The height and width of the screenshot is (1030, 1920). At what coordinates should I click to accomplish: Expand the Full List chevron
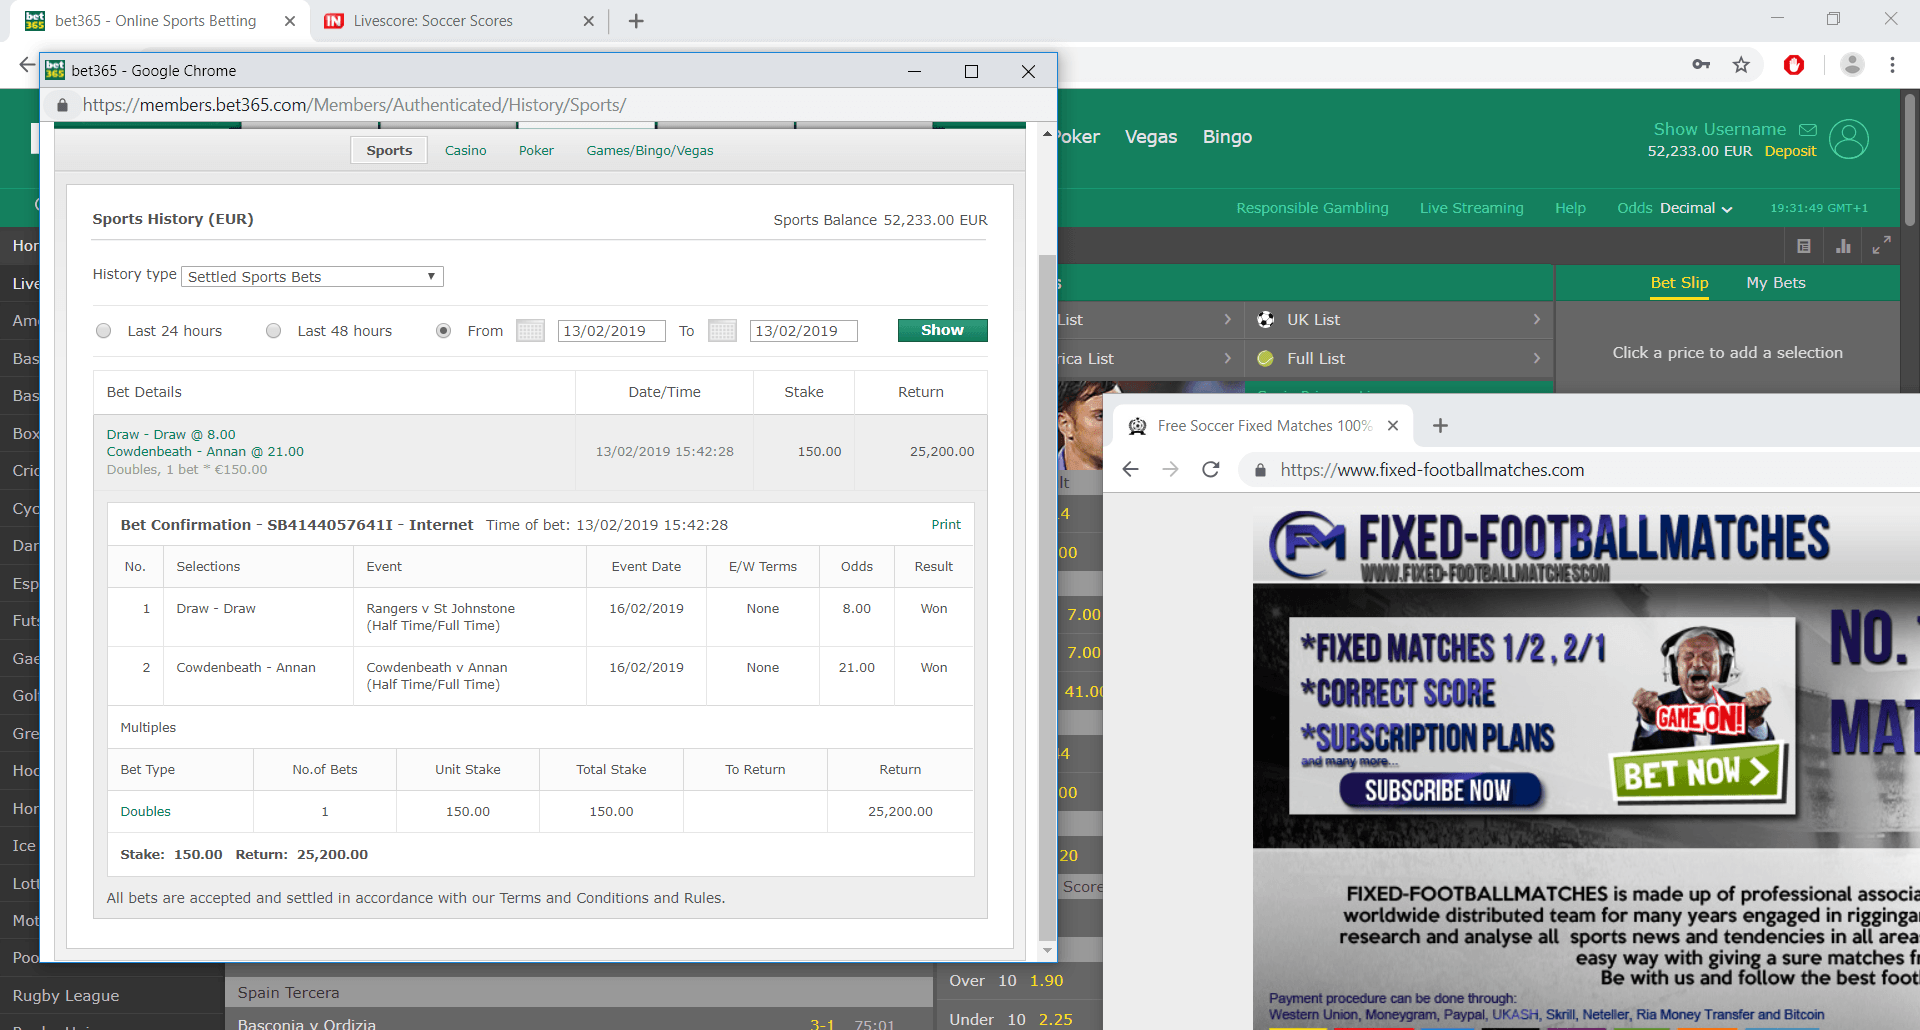[1537, 358]
